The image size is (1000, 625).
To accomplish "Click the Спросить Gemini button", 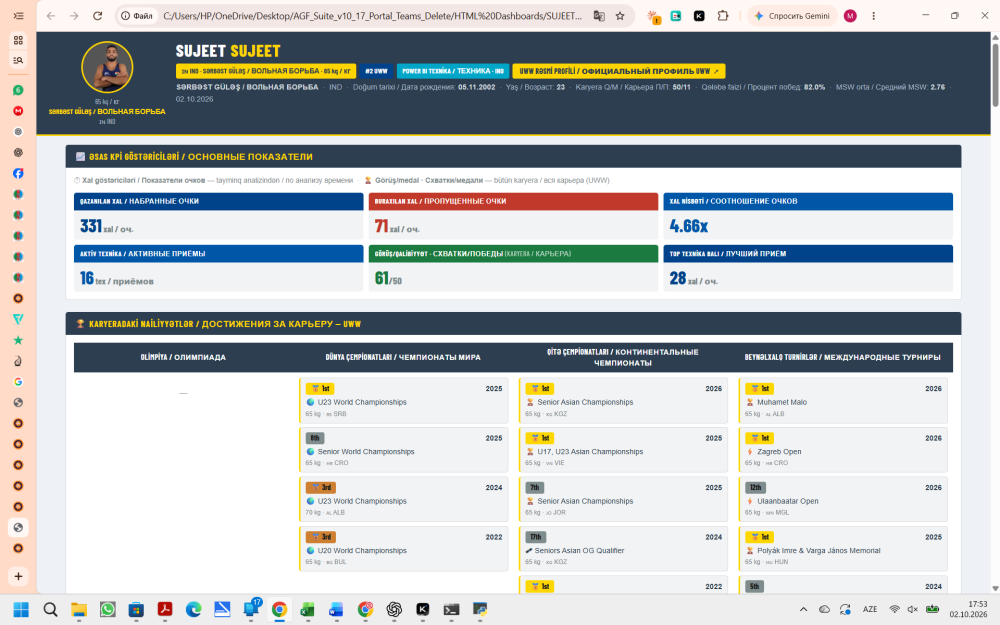I will click(x=792, y=16).
